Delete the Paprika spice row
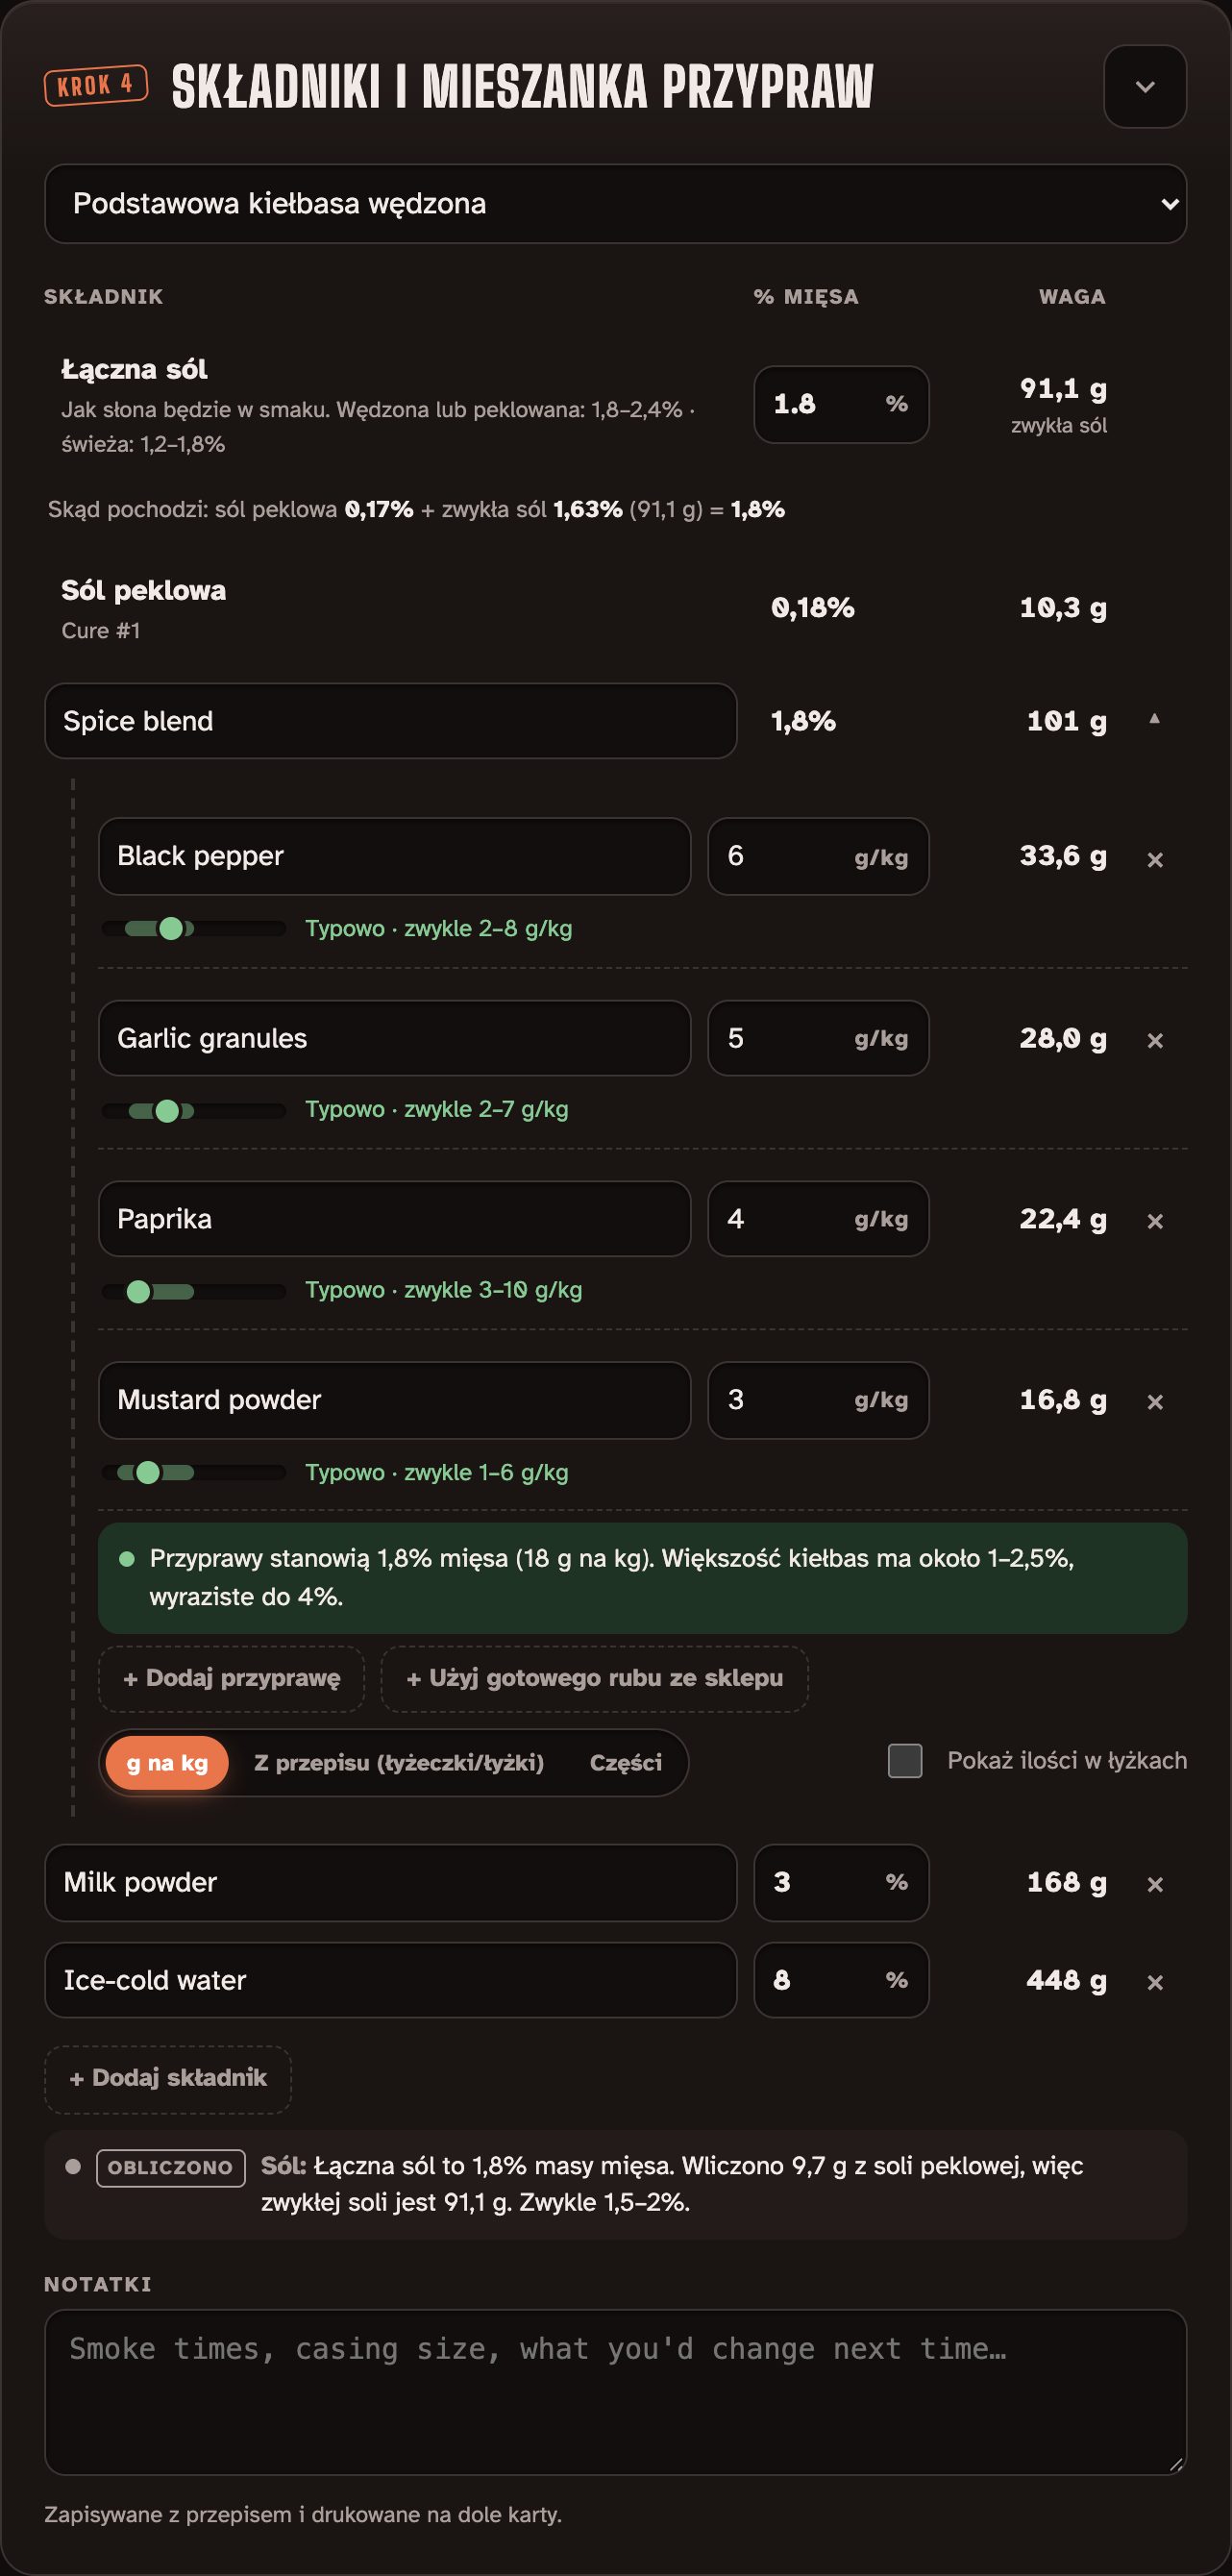Image resolution: width=1232 pixels, height=2576 pixels. tap(1155, 1221)
